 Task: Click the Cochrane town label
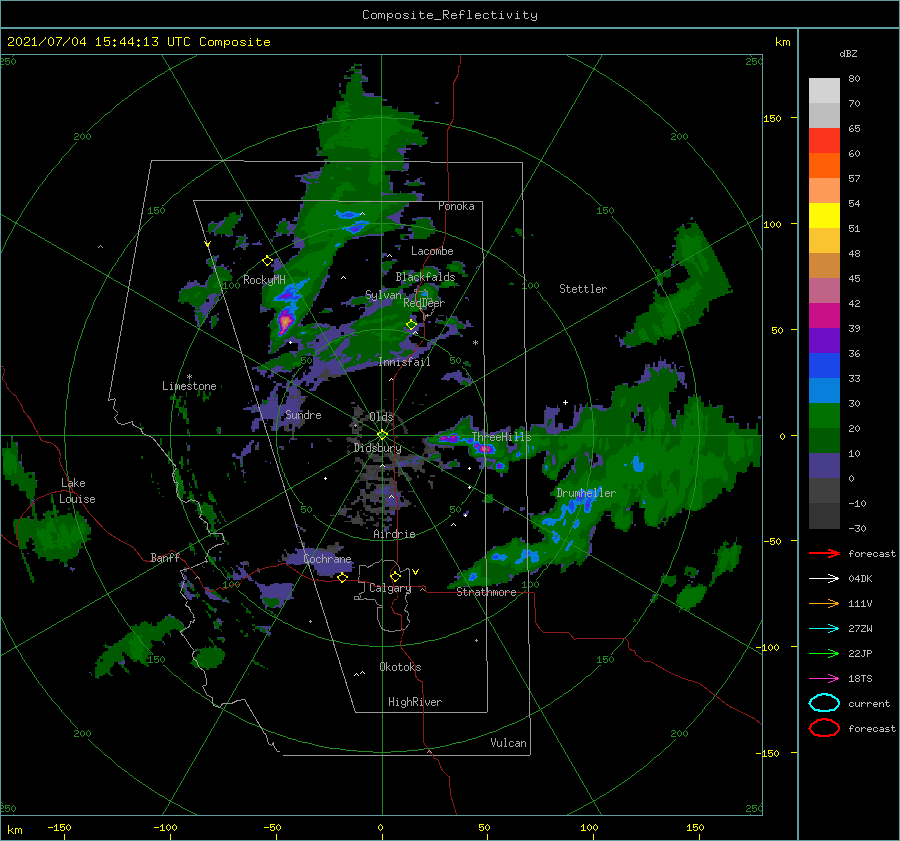327,559
